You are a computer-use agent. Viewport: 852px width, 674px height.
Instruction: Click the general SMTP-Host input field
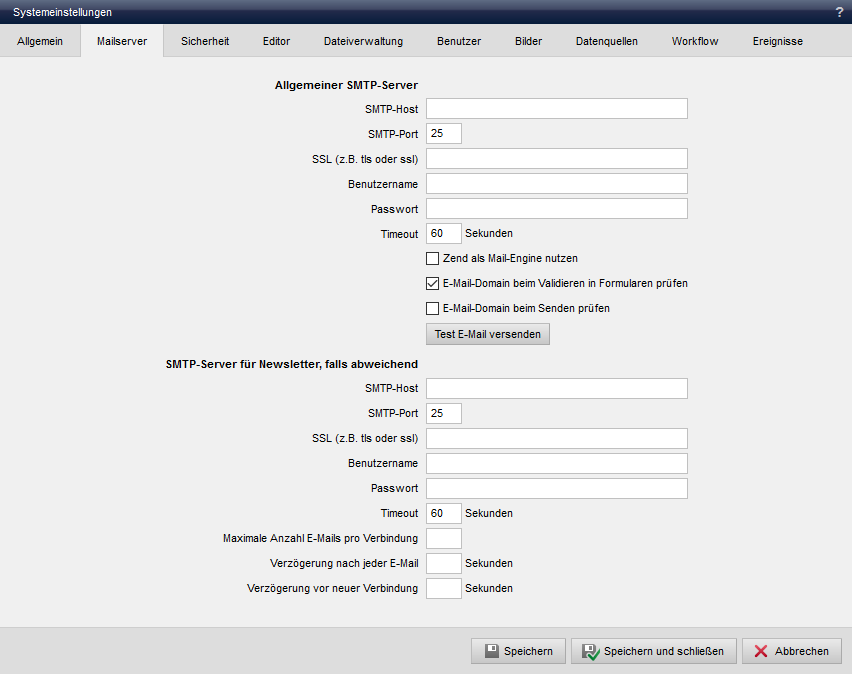[556, 109]
